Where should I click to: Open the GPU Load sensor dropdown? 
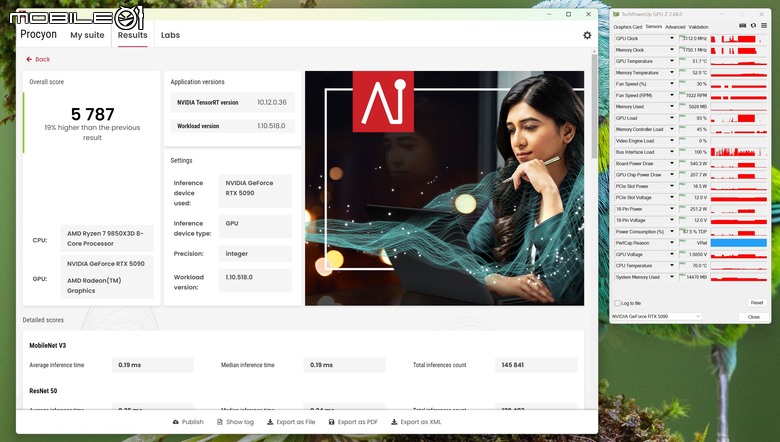[x=672, y=118]
